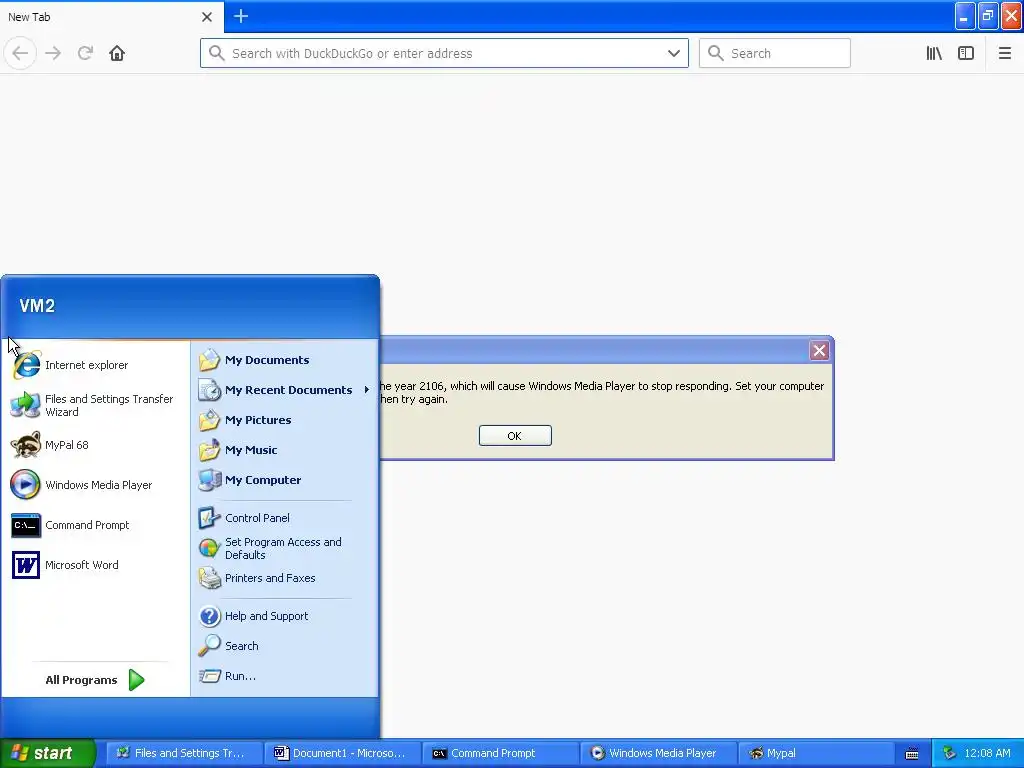Open Search from the Start menu
The height and width of the screenshot is (768, 1024).
241,646
